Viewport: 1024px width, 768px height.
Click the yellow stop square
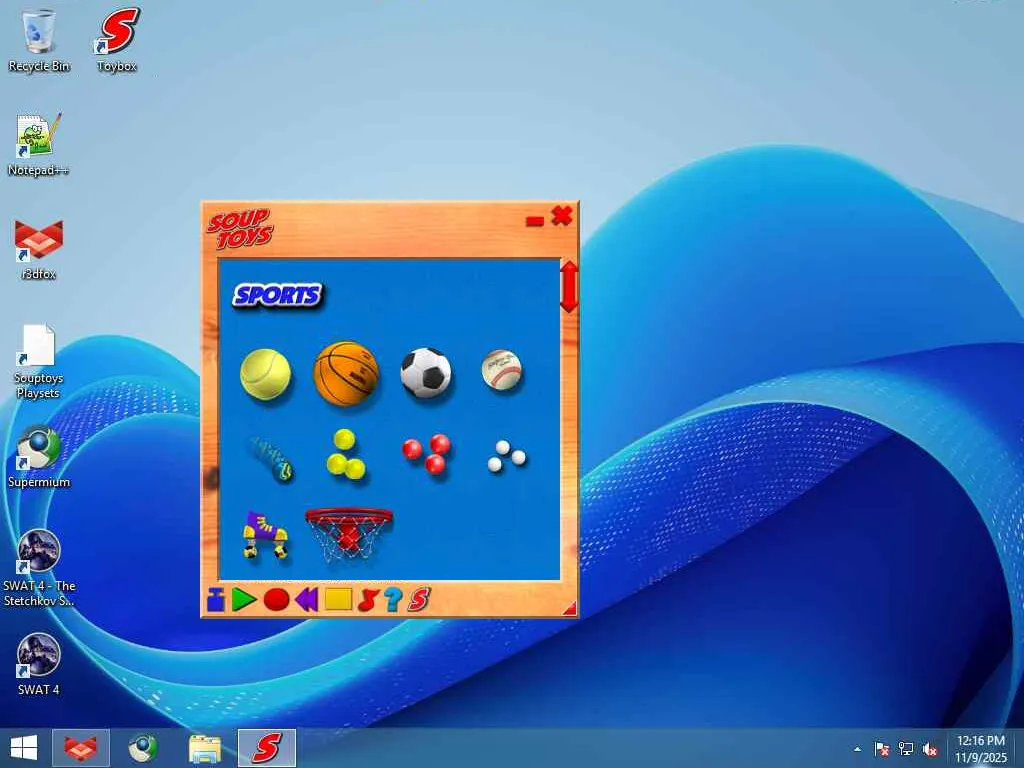(338, 600)
